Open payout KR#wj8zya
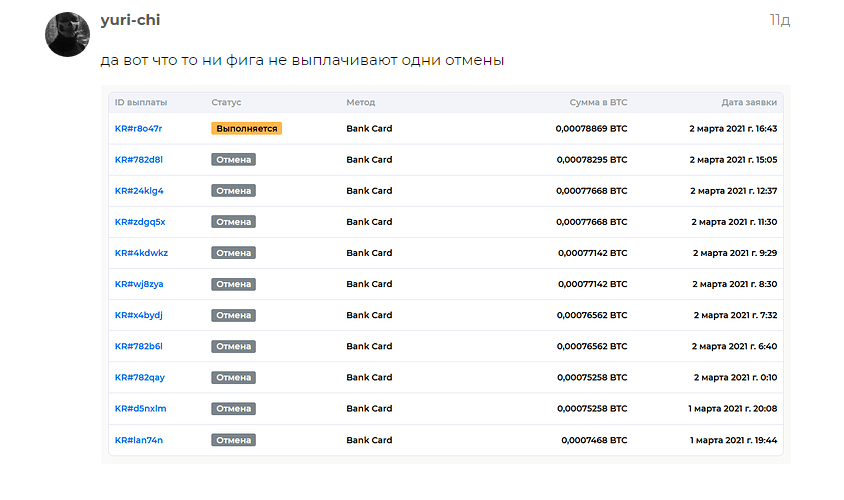 pyautogui.click(x=139, y=284)
